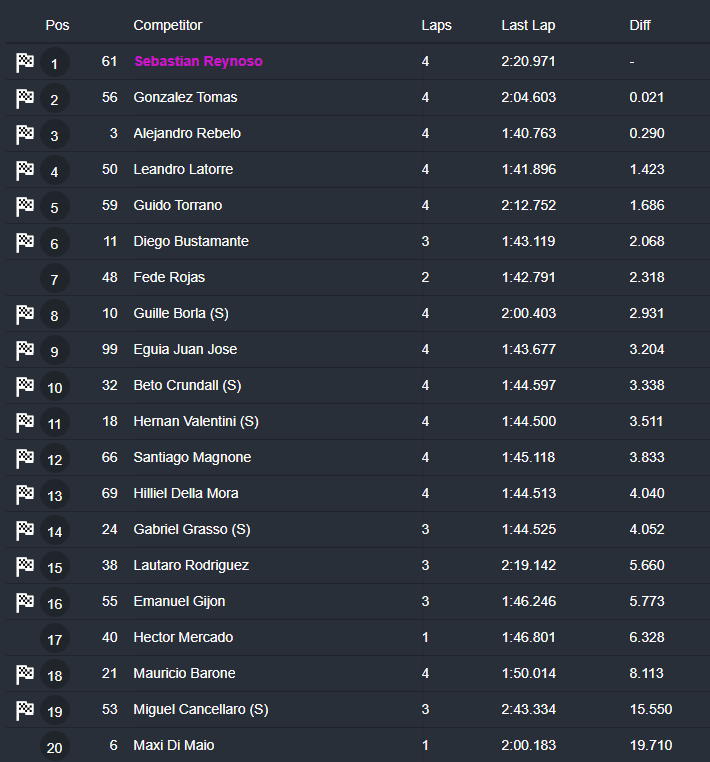Click the checkered flag next to Gonzalez Tomas
The width and height of the screenshot is (710, 762).
tap(25, 98)
